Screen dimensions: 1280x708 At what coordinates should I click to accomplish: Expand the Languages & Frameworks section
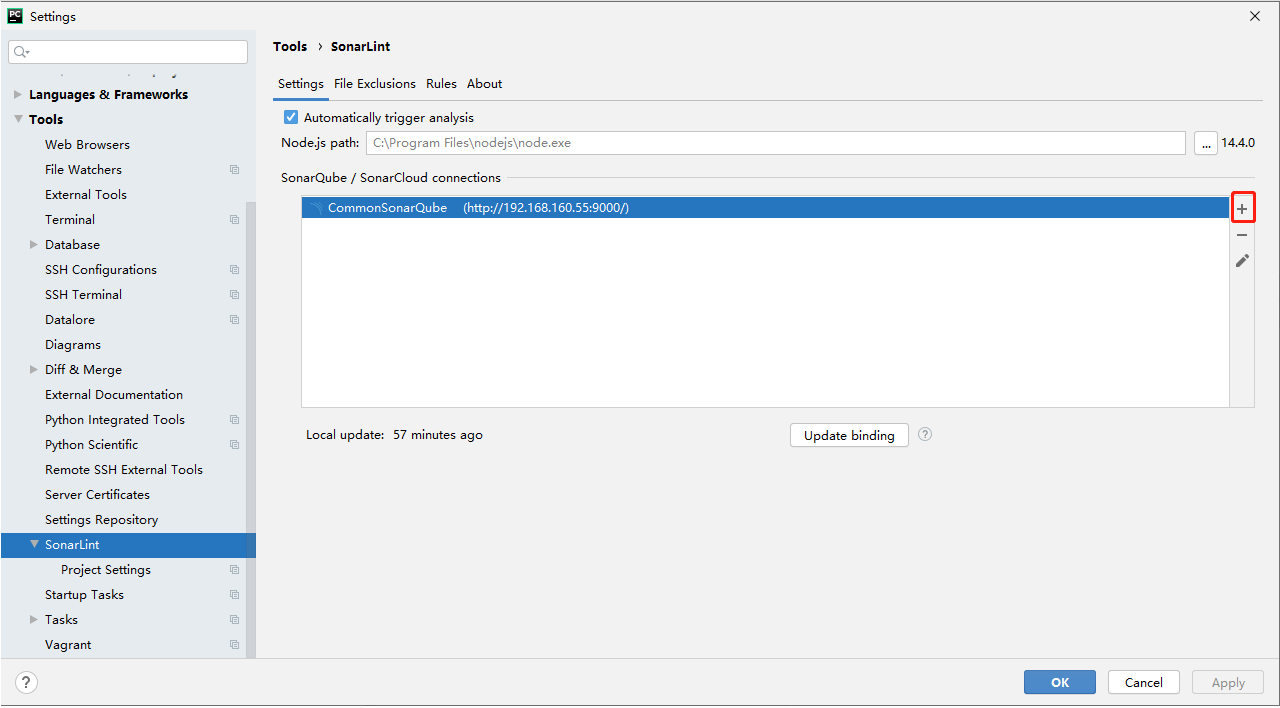coord(18,95)
